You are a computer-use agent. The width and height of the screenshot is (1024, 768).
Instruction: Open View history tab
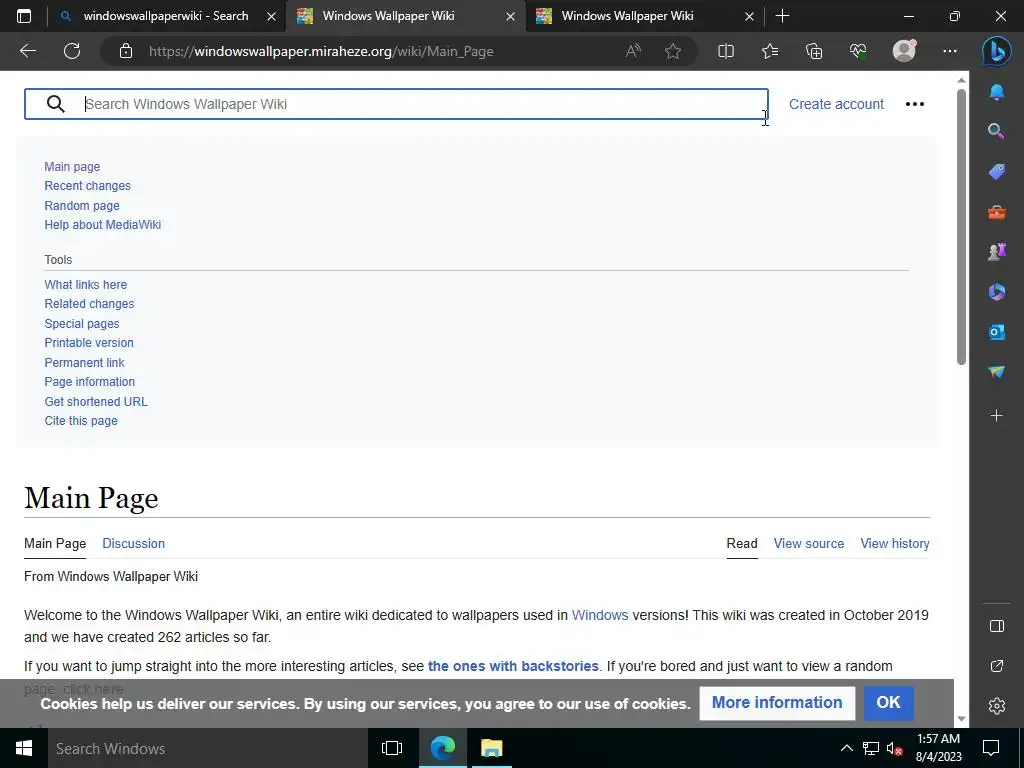(895, 543)
